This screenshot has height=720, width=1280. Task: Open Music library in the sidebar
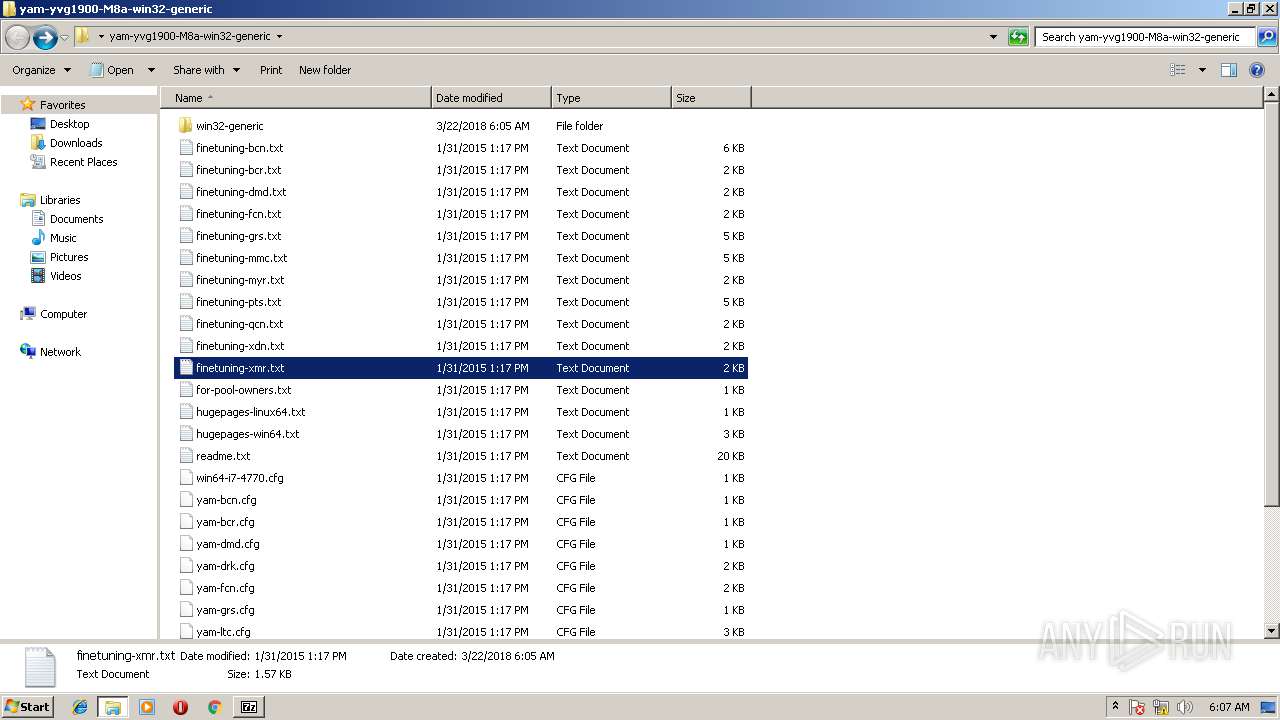tap(63, 238)
